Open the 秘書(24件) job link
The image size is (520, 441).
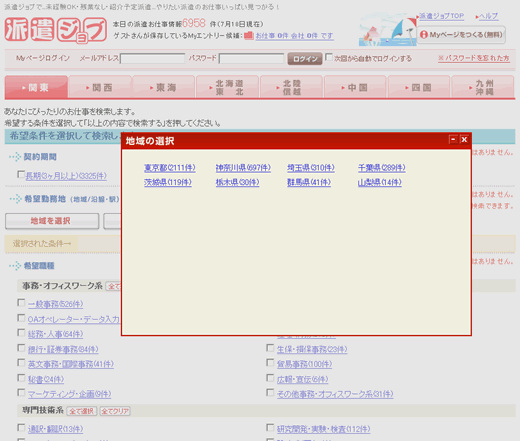click(46, 379)
